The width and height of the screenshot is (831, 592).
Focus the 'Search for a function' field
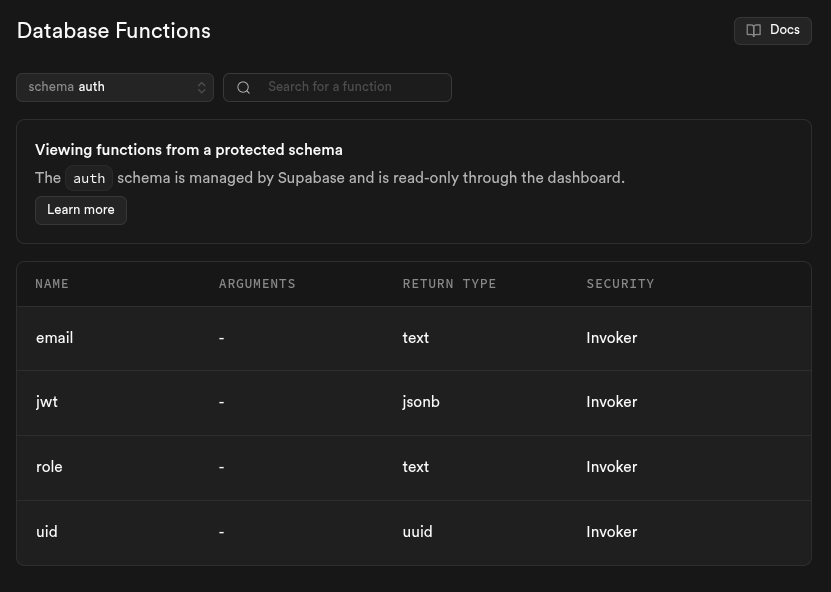pyautogui.click(x=350, y=87)
